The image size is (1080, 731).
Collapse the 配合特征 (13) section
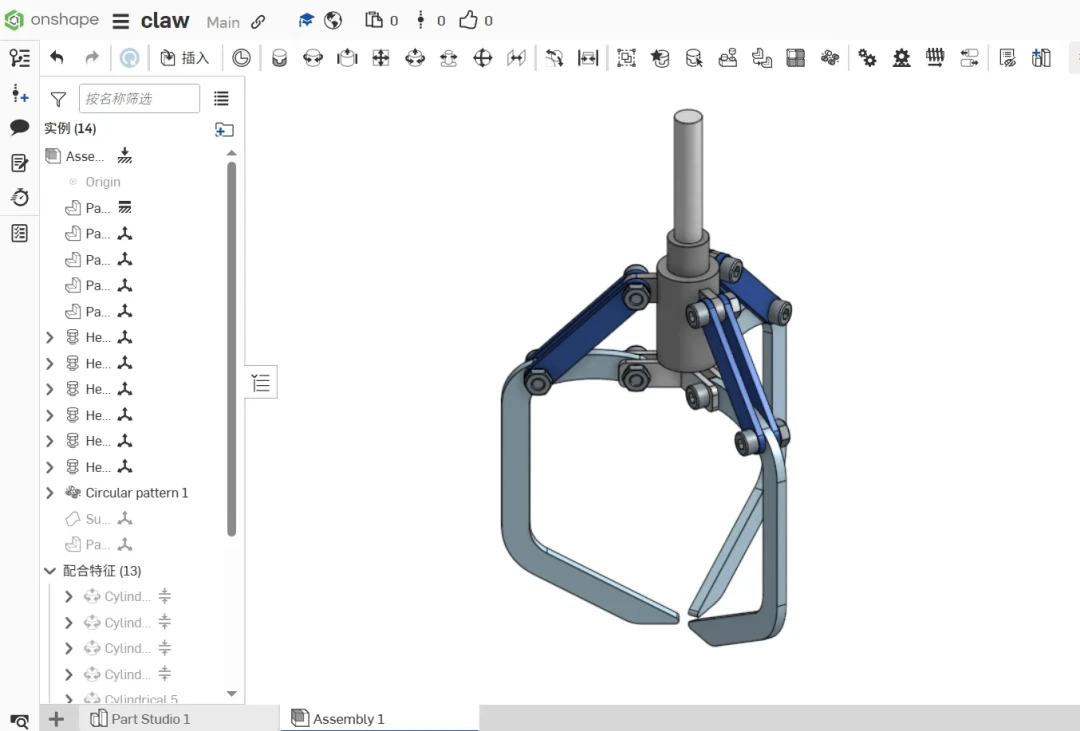point(50,571)
